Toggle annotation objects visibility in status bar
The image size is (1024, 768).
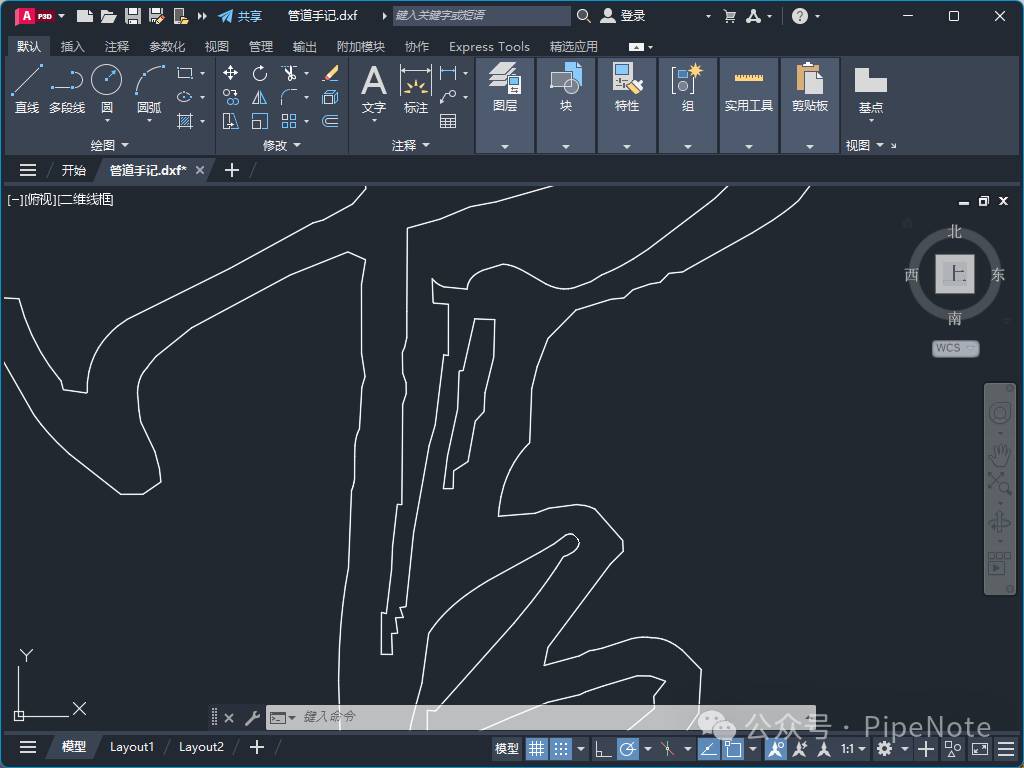[776, 748]
